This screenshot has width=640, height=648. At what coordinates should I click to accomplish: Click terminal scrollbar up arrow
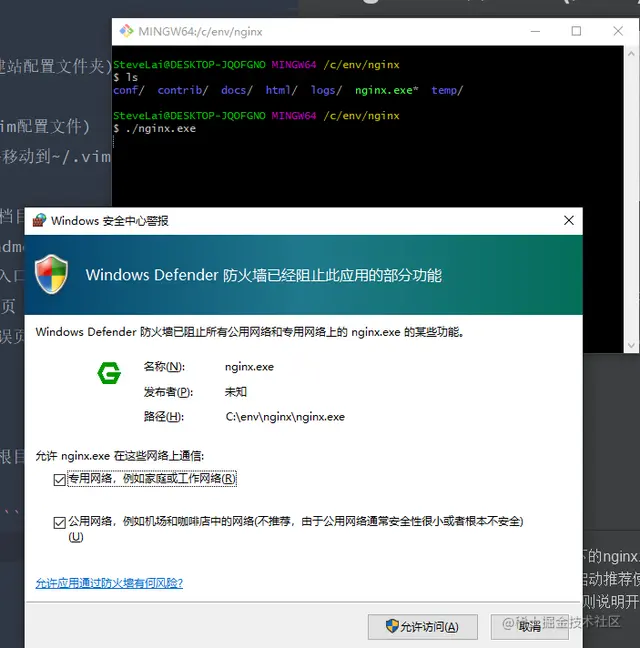631,54
